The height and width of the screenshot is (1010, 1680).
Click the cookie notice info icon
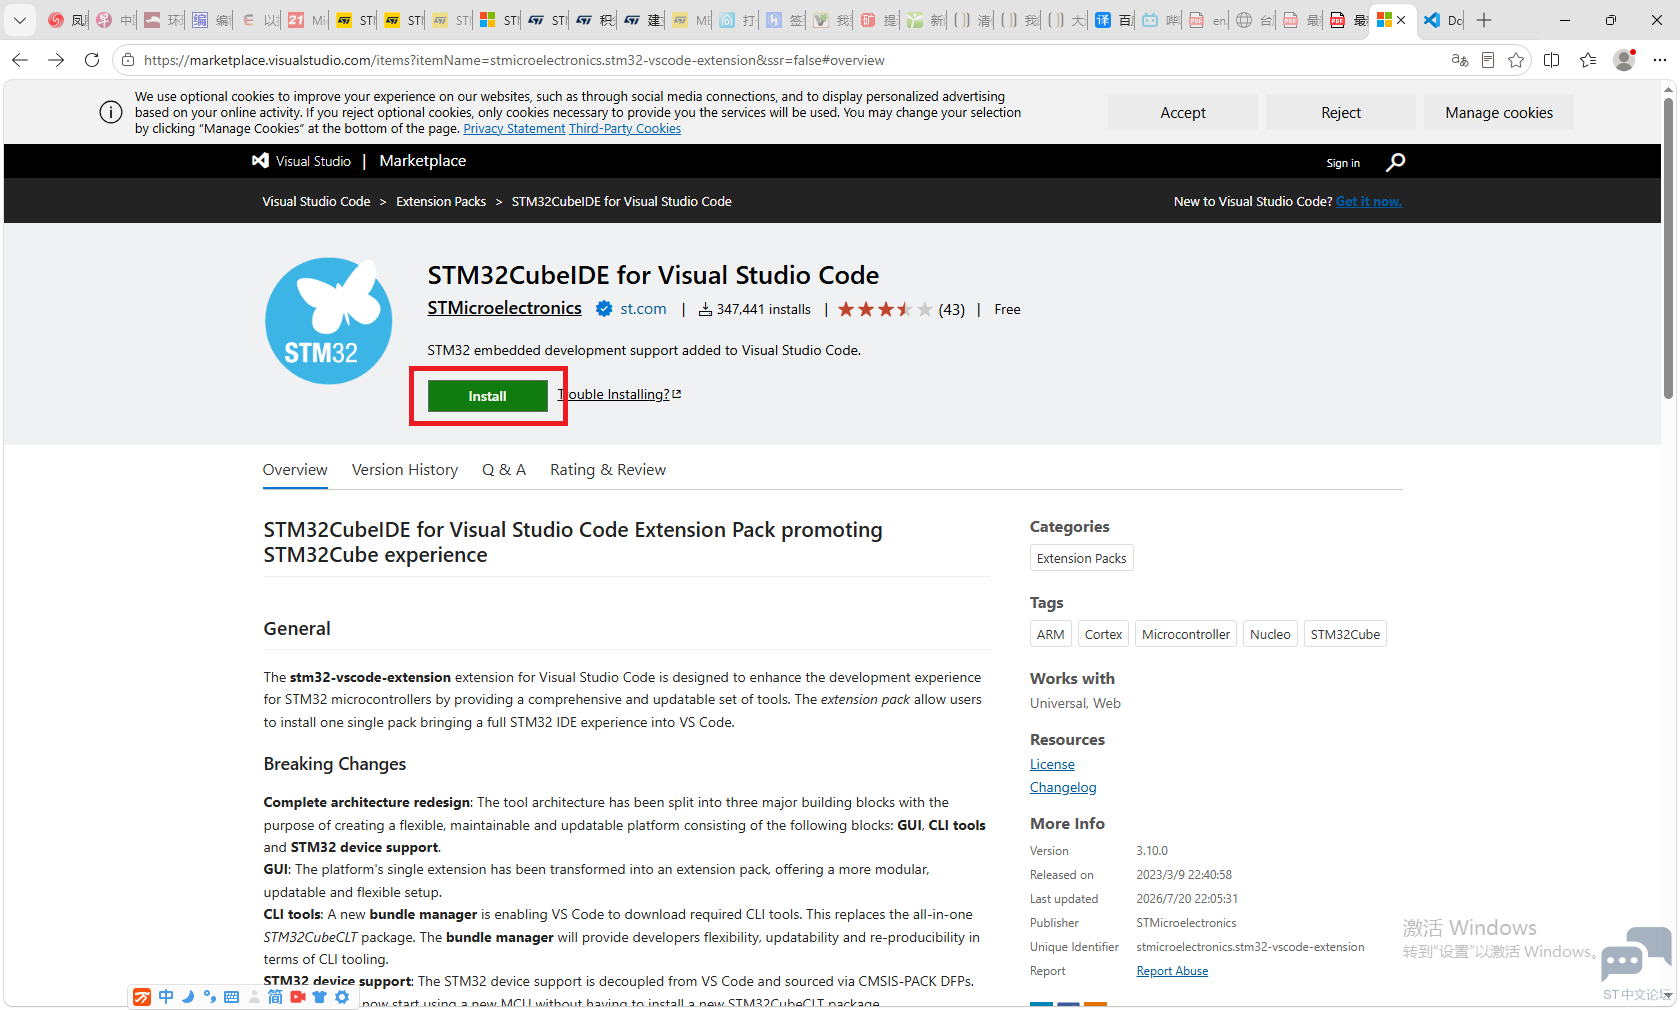tap(111, 112)
